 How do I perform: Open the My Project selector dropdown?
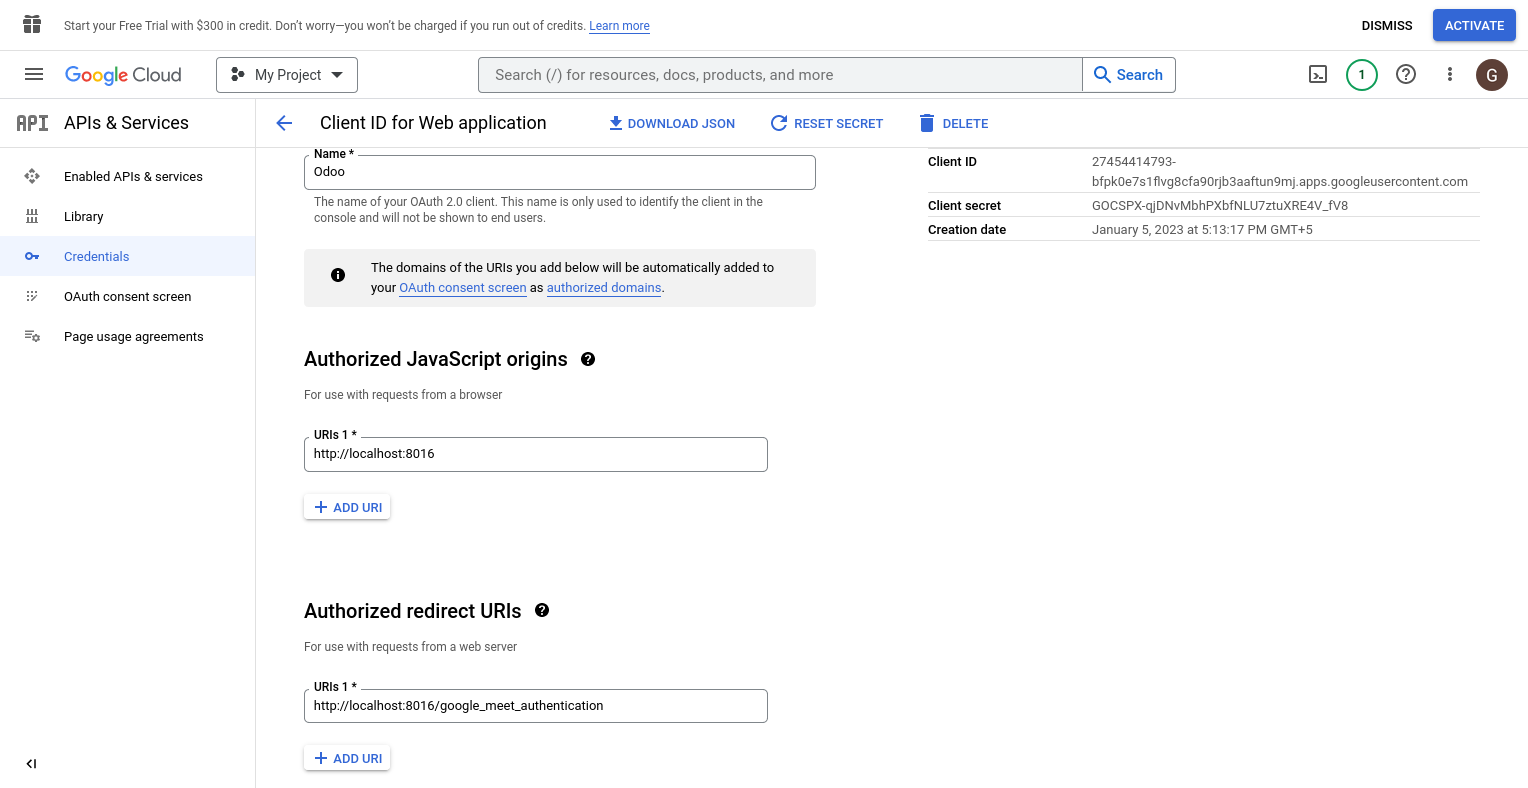(287, 75)
